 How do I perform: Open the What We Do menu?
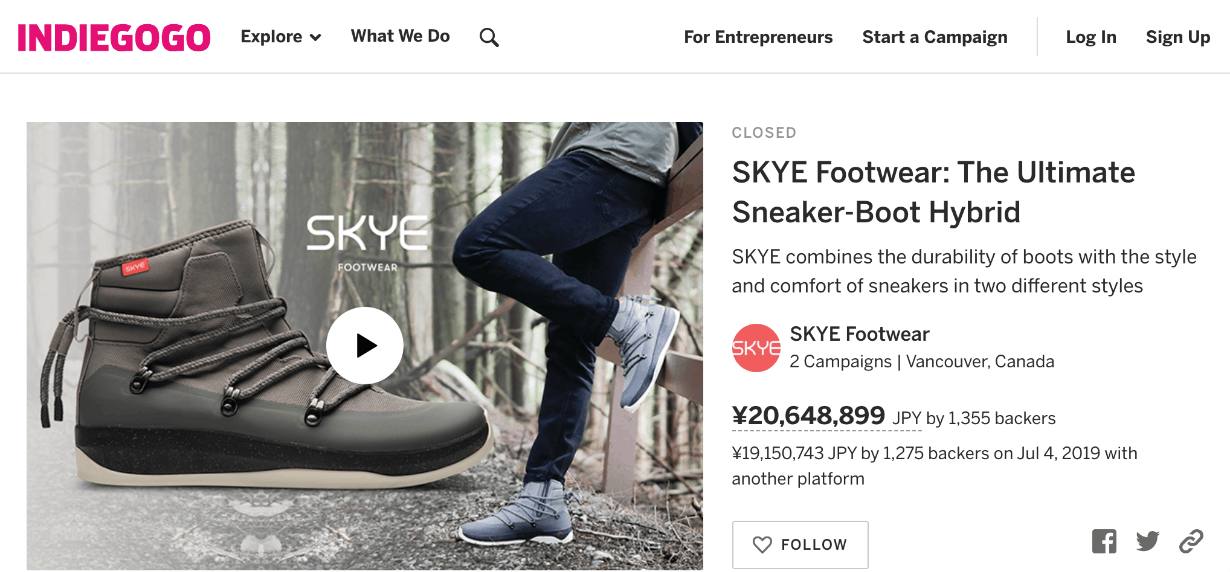tap(400, 37)
